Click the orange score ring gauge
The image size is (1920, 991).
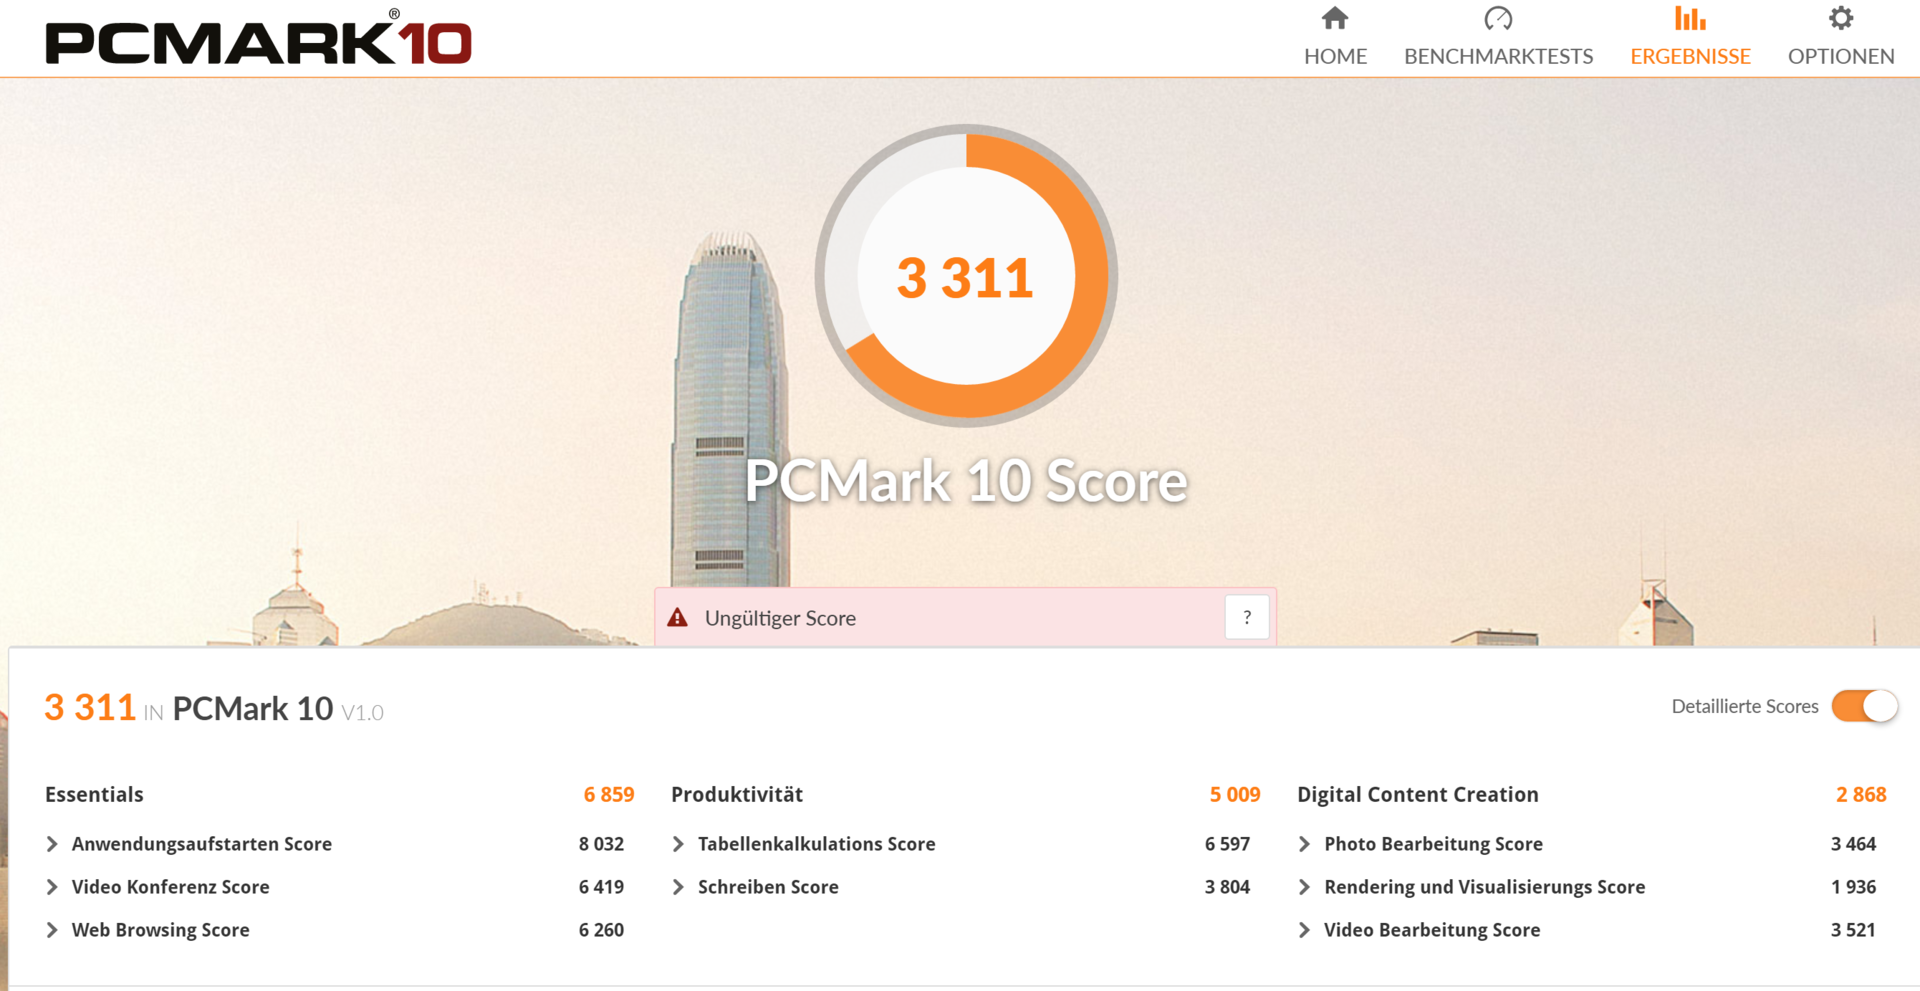[x=966, y=276]
